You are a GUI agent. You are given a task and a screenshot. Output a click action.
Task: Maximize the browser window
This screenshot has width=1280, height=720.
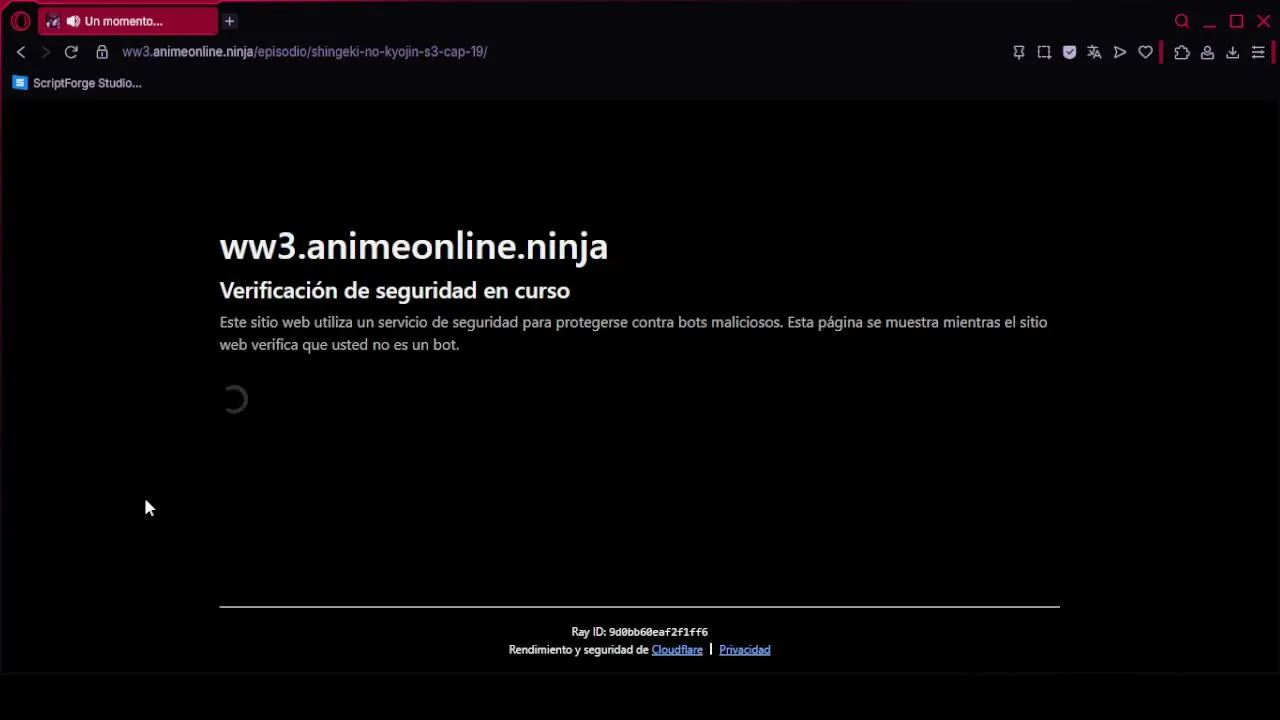click(1236, 21)
